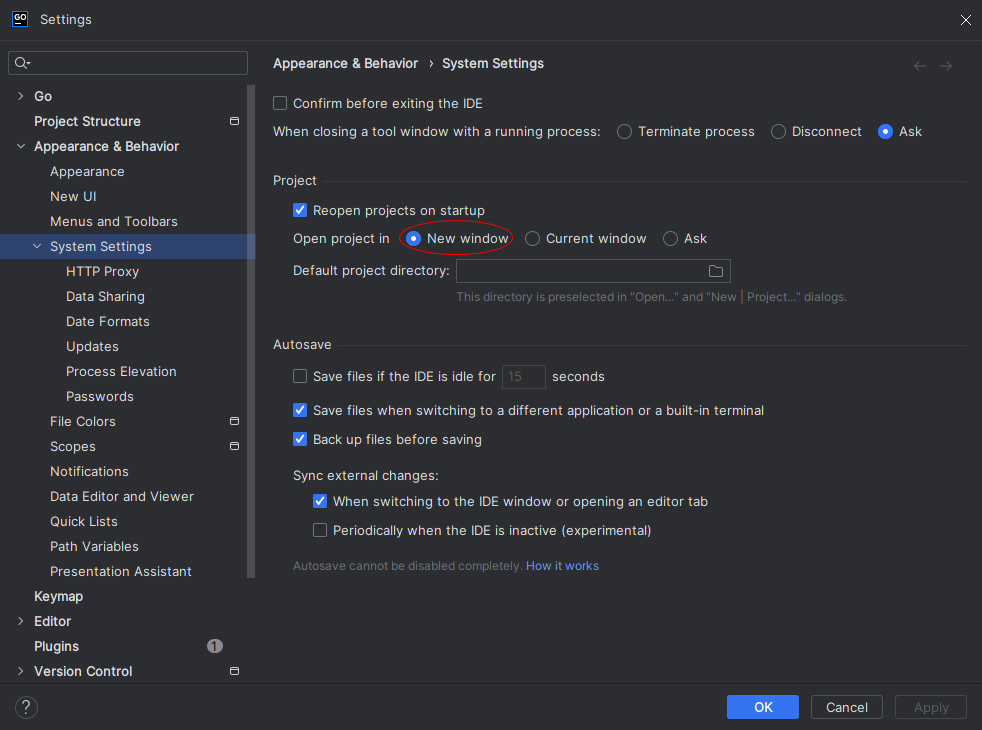Open Updates settings
The height and width of the screenshot is (730, 982).
click(x=92, y=346)
